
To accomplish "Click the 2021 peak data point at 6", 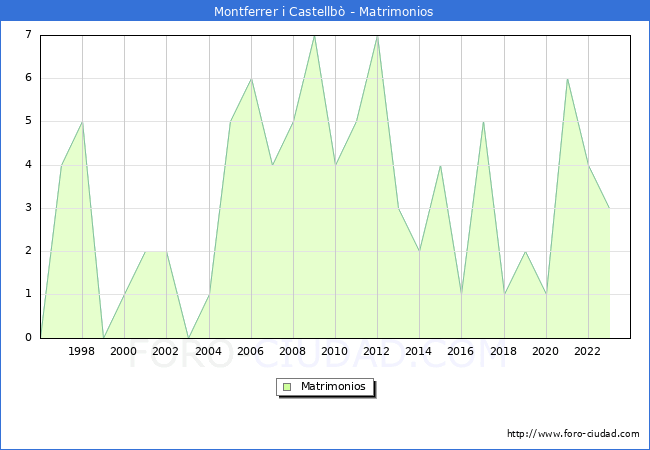I will point(567,79).
